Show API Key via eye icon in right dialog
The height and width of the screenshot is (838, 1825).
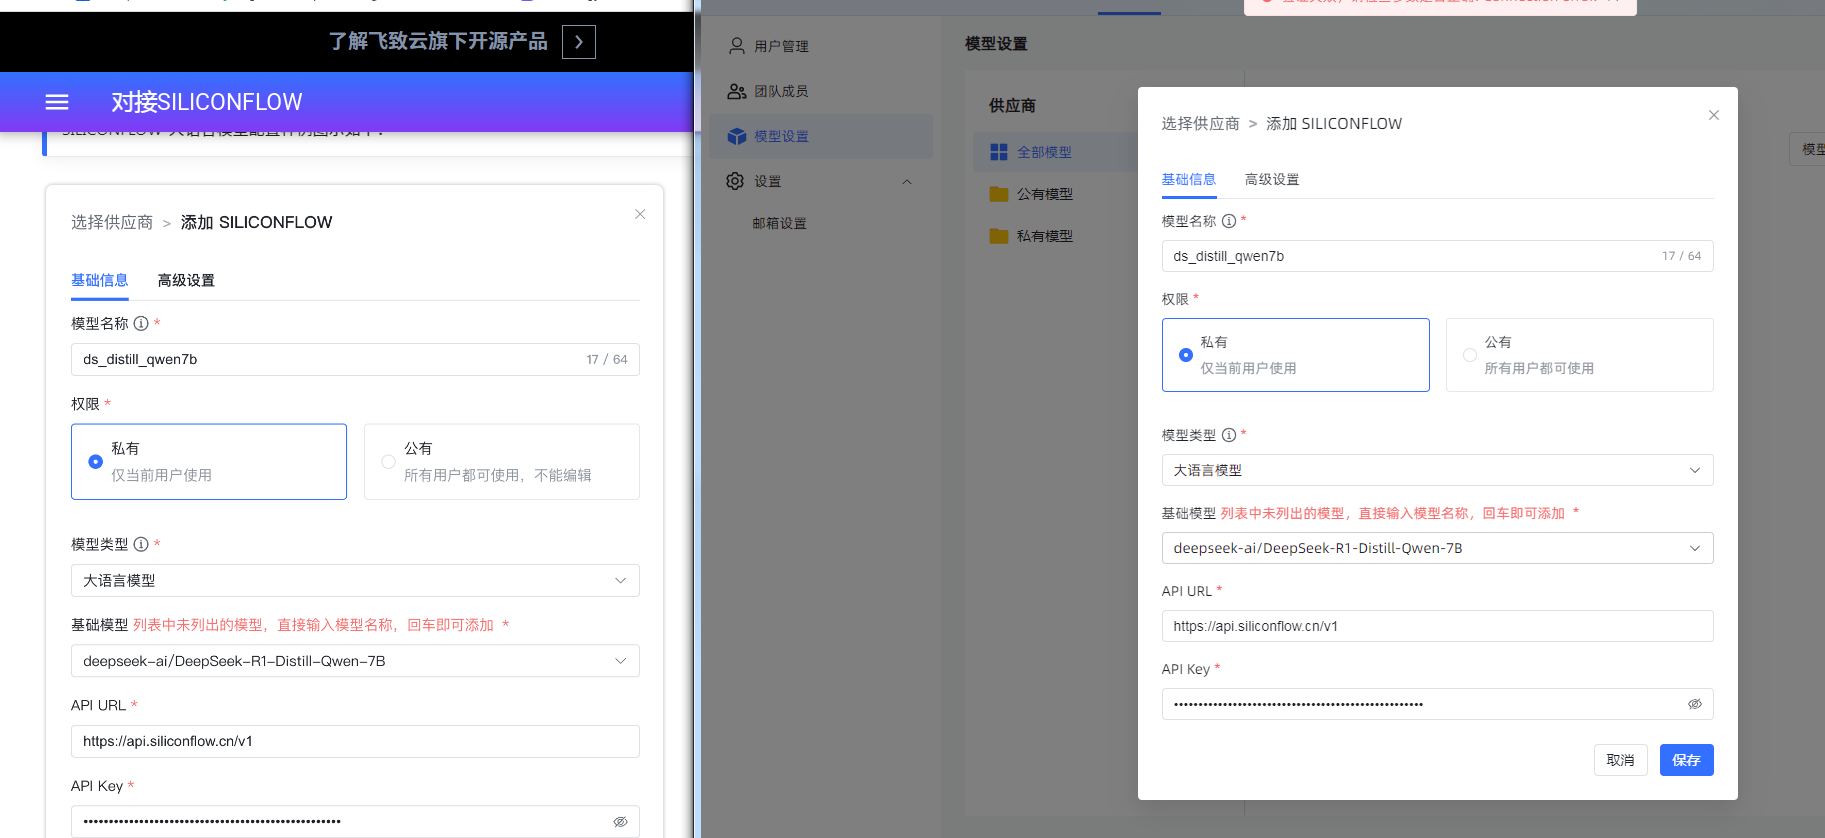click(x=1695, y=704)
